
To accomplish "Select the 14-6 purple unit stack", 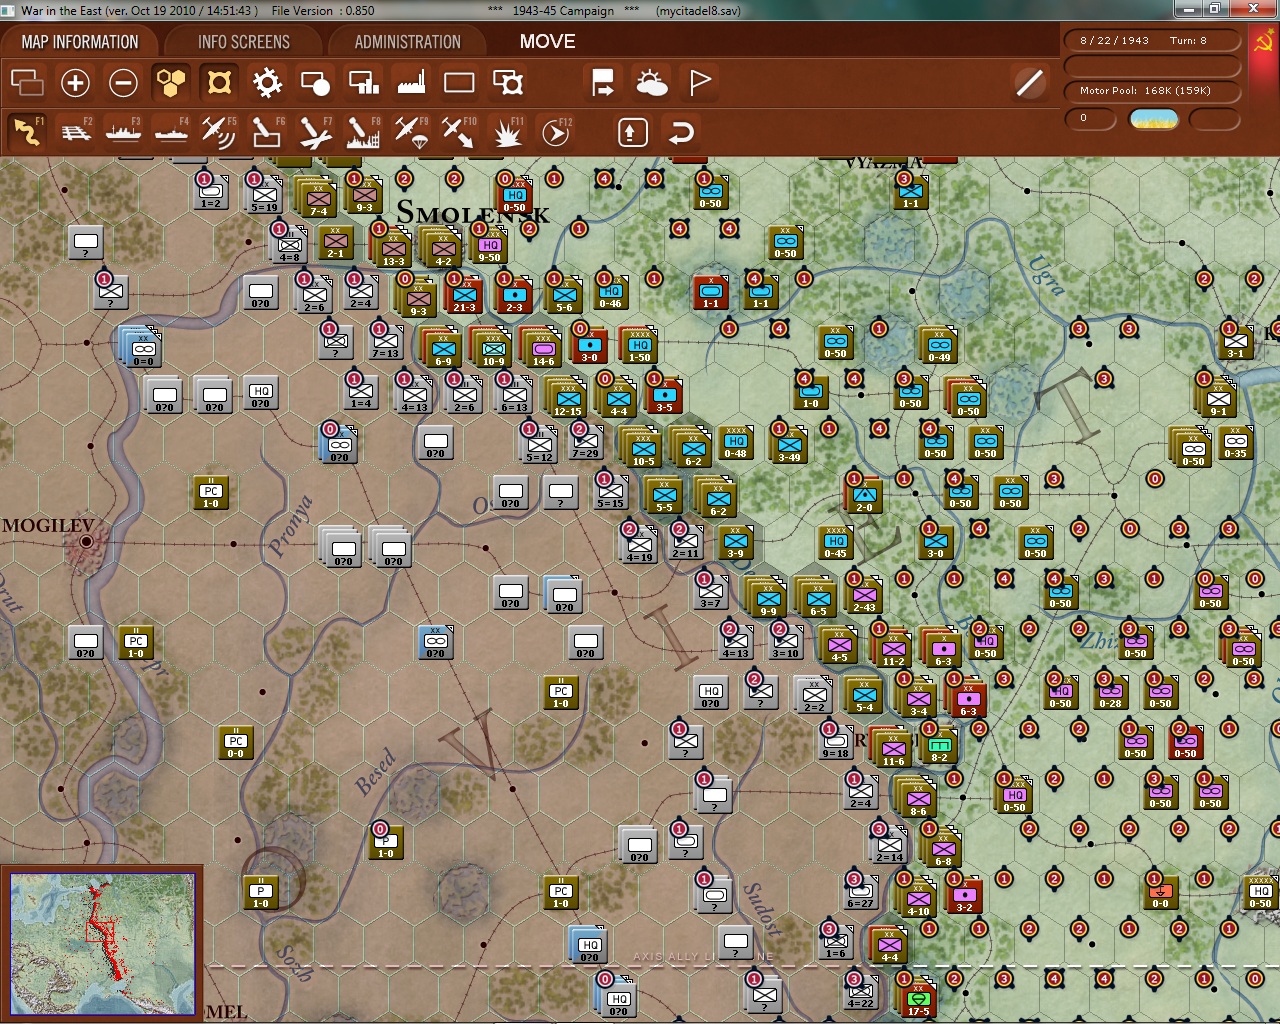I will pos(543,348).
